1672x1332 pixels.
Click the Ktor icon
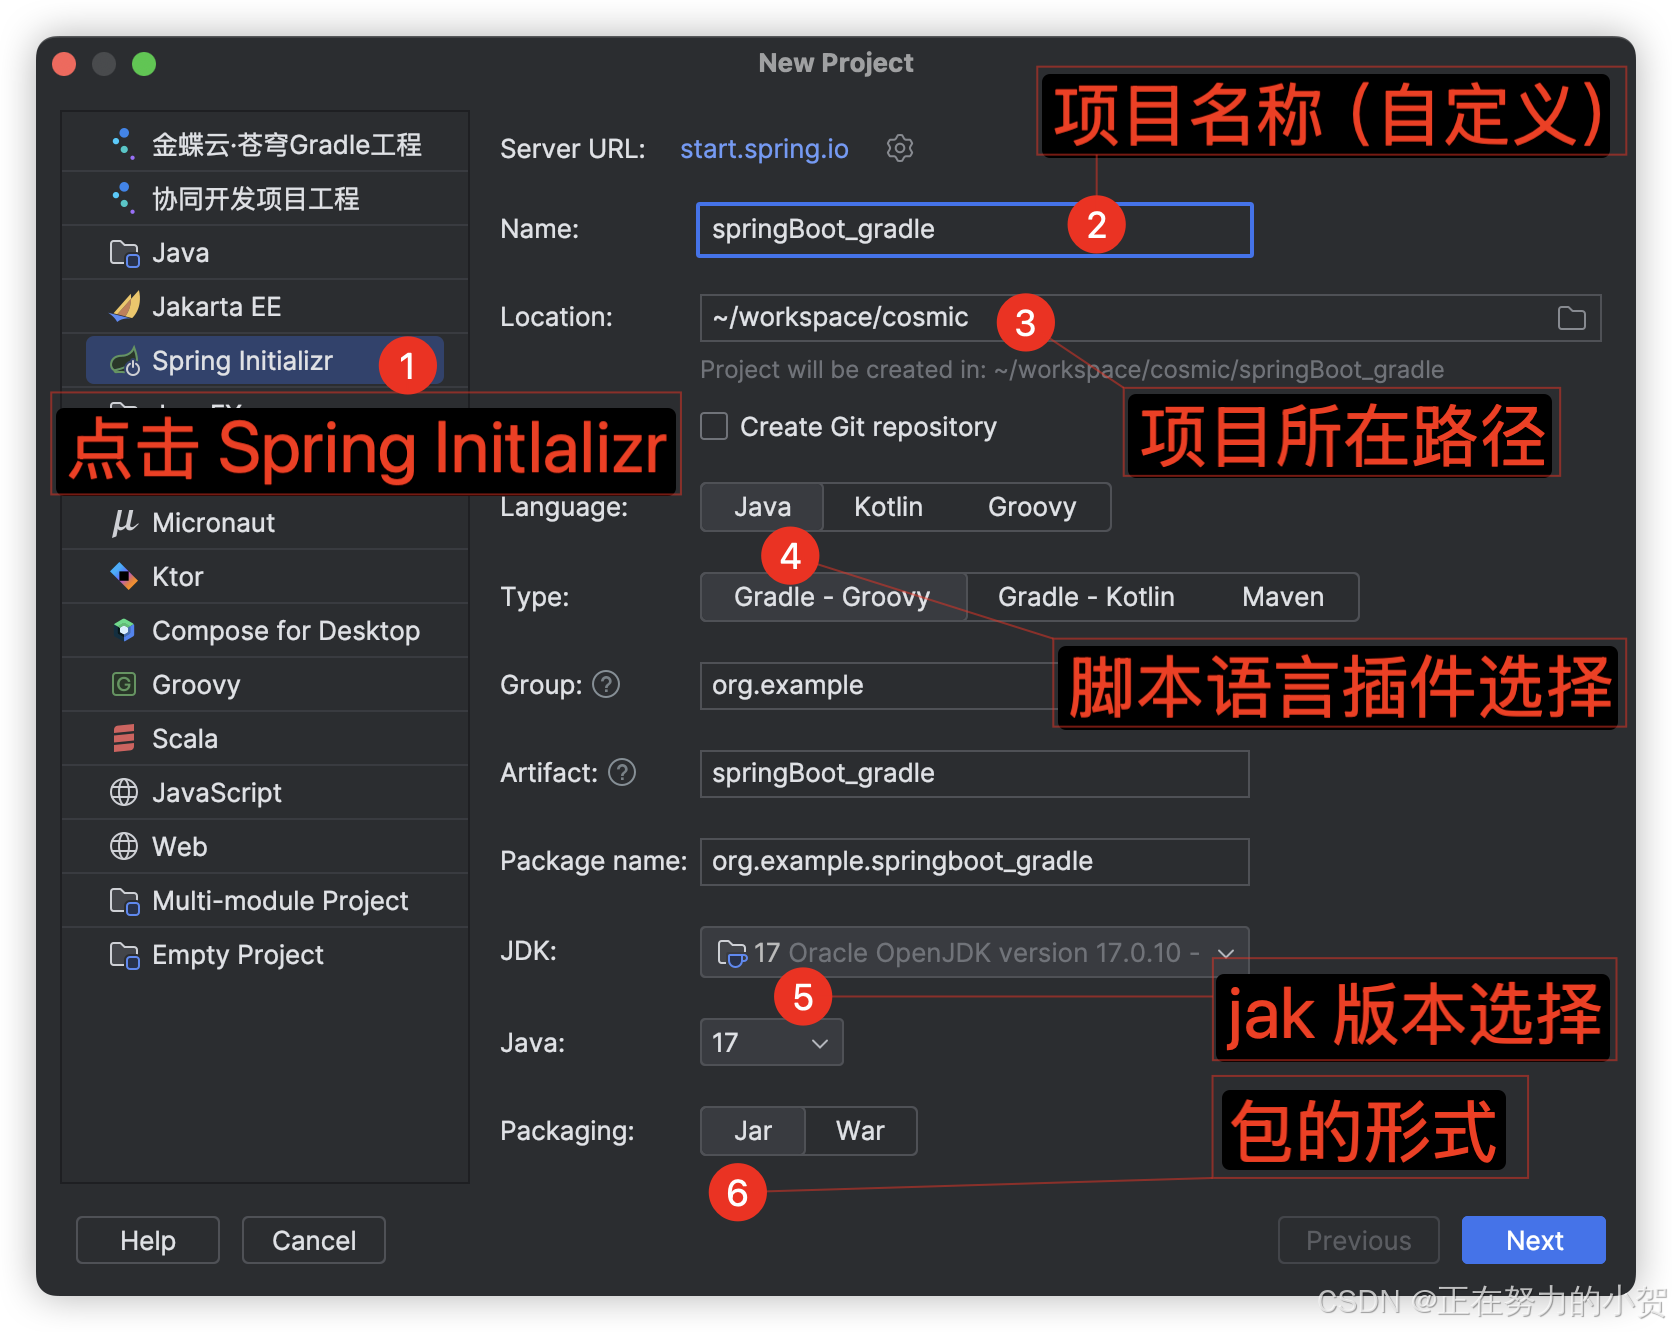tap(124, 576)
